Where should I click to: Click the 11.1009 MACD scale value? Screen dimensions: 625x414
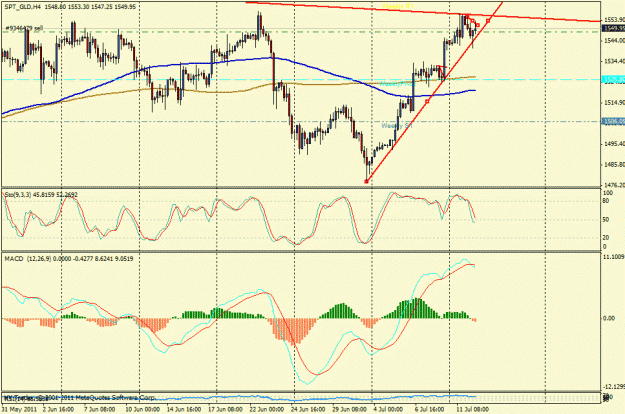(x=614, y=257)
